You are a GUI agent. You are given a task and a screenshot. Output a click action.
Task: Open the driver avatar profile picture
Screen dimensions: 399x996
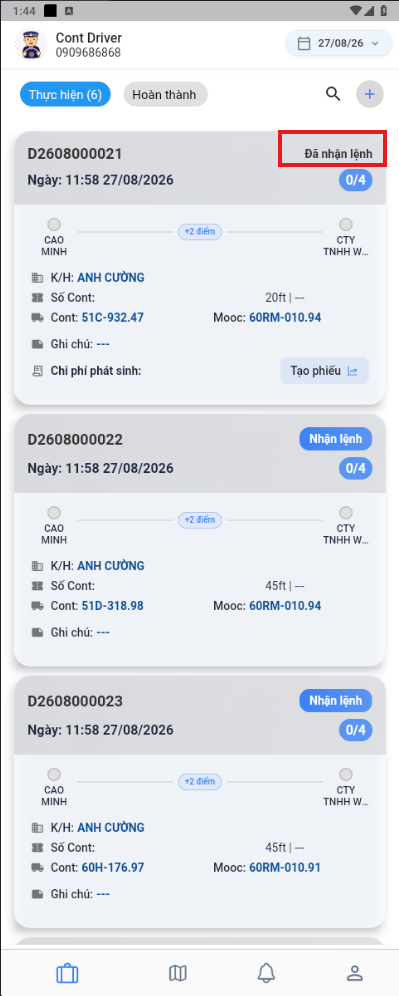(29, 44)
